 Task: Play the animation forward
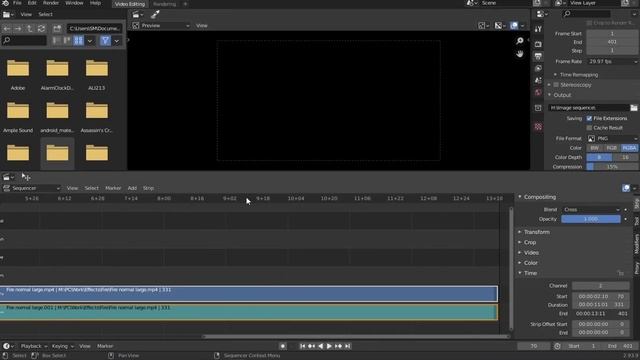tap(329, 346)
